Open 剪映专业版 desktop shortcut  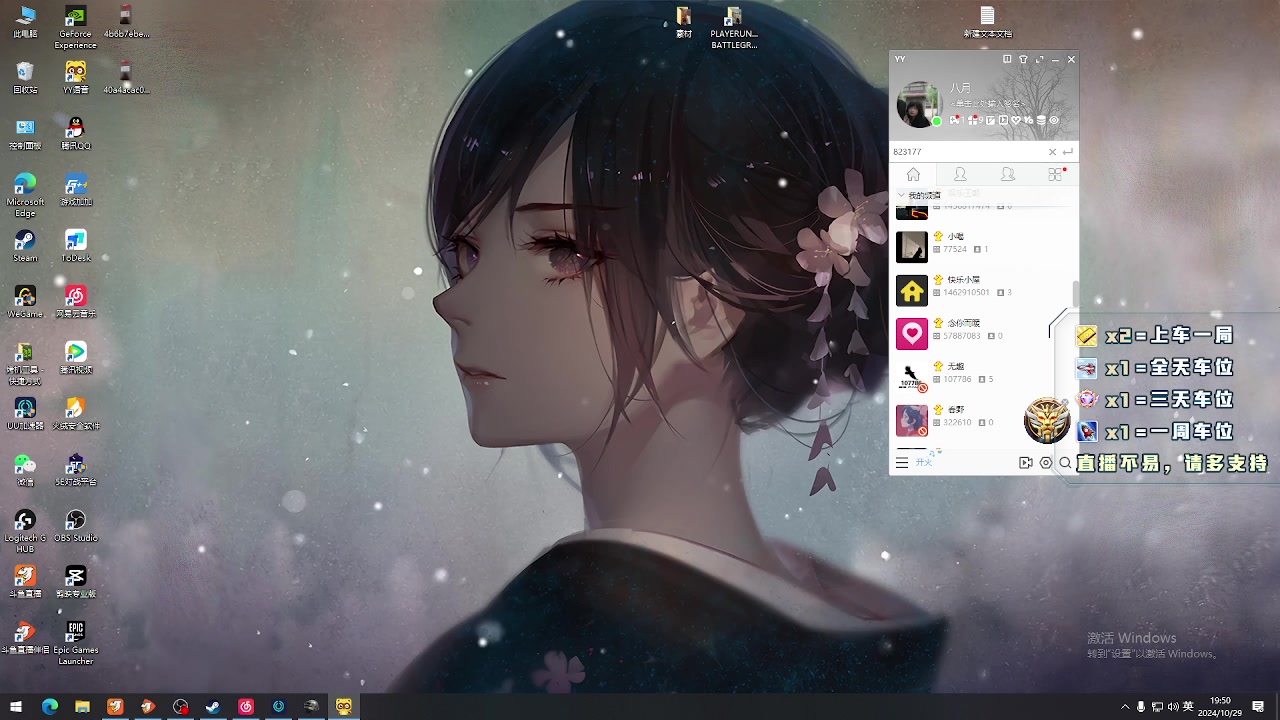75,581
